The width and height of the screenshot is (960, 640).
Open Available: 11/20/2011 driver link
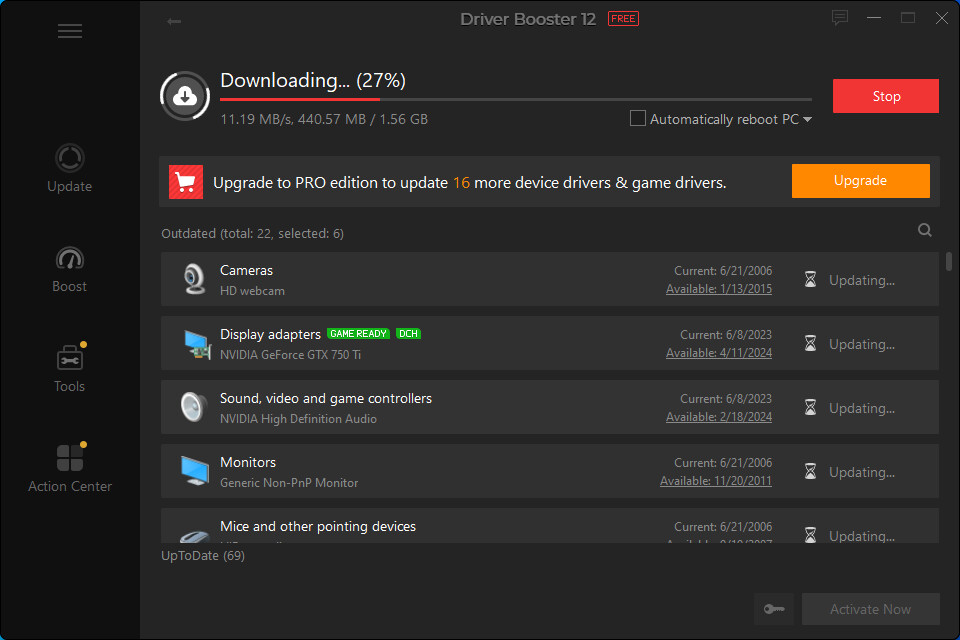[716, 481]
